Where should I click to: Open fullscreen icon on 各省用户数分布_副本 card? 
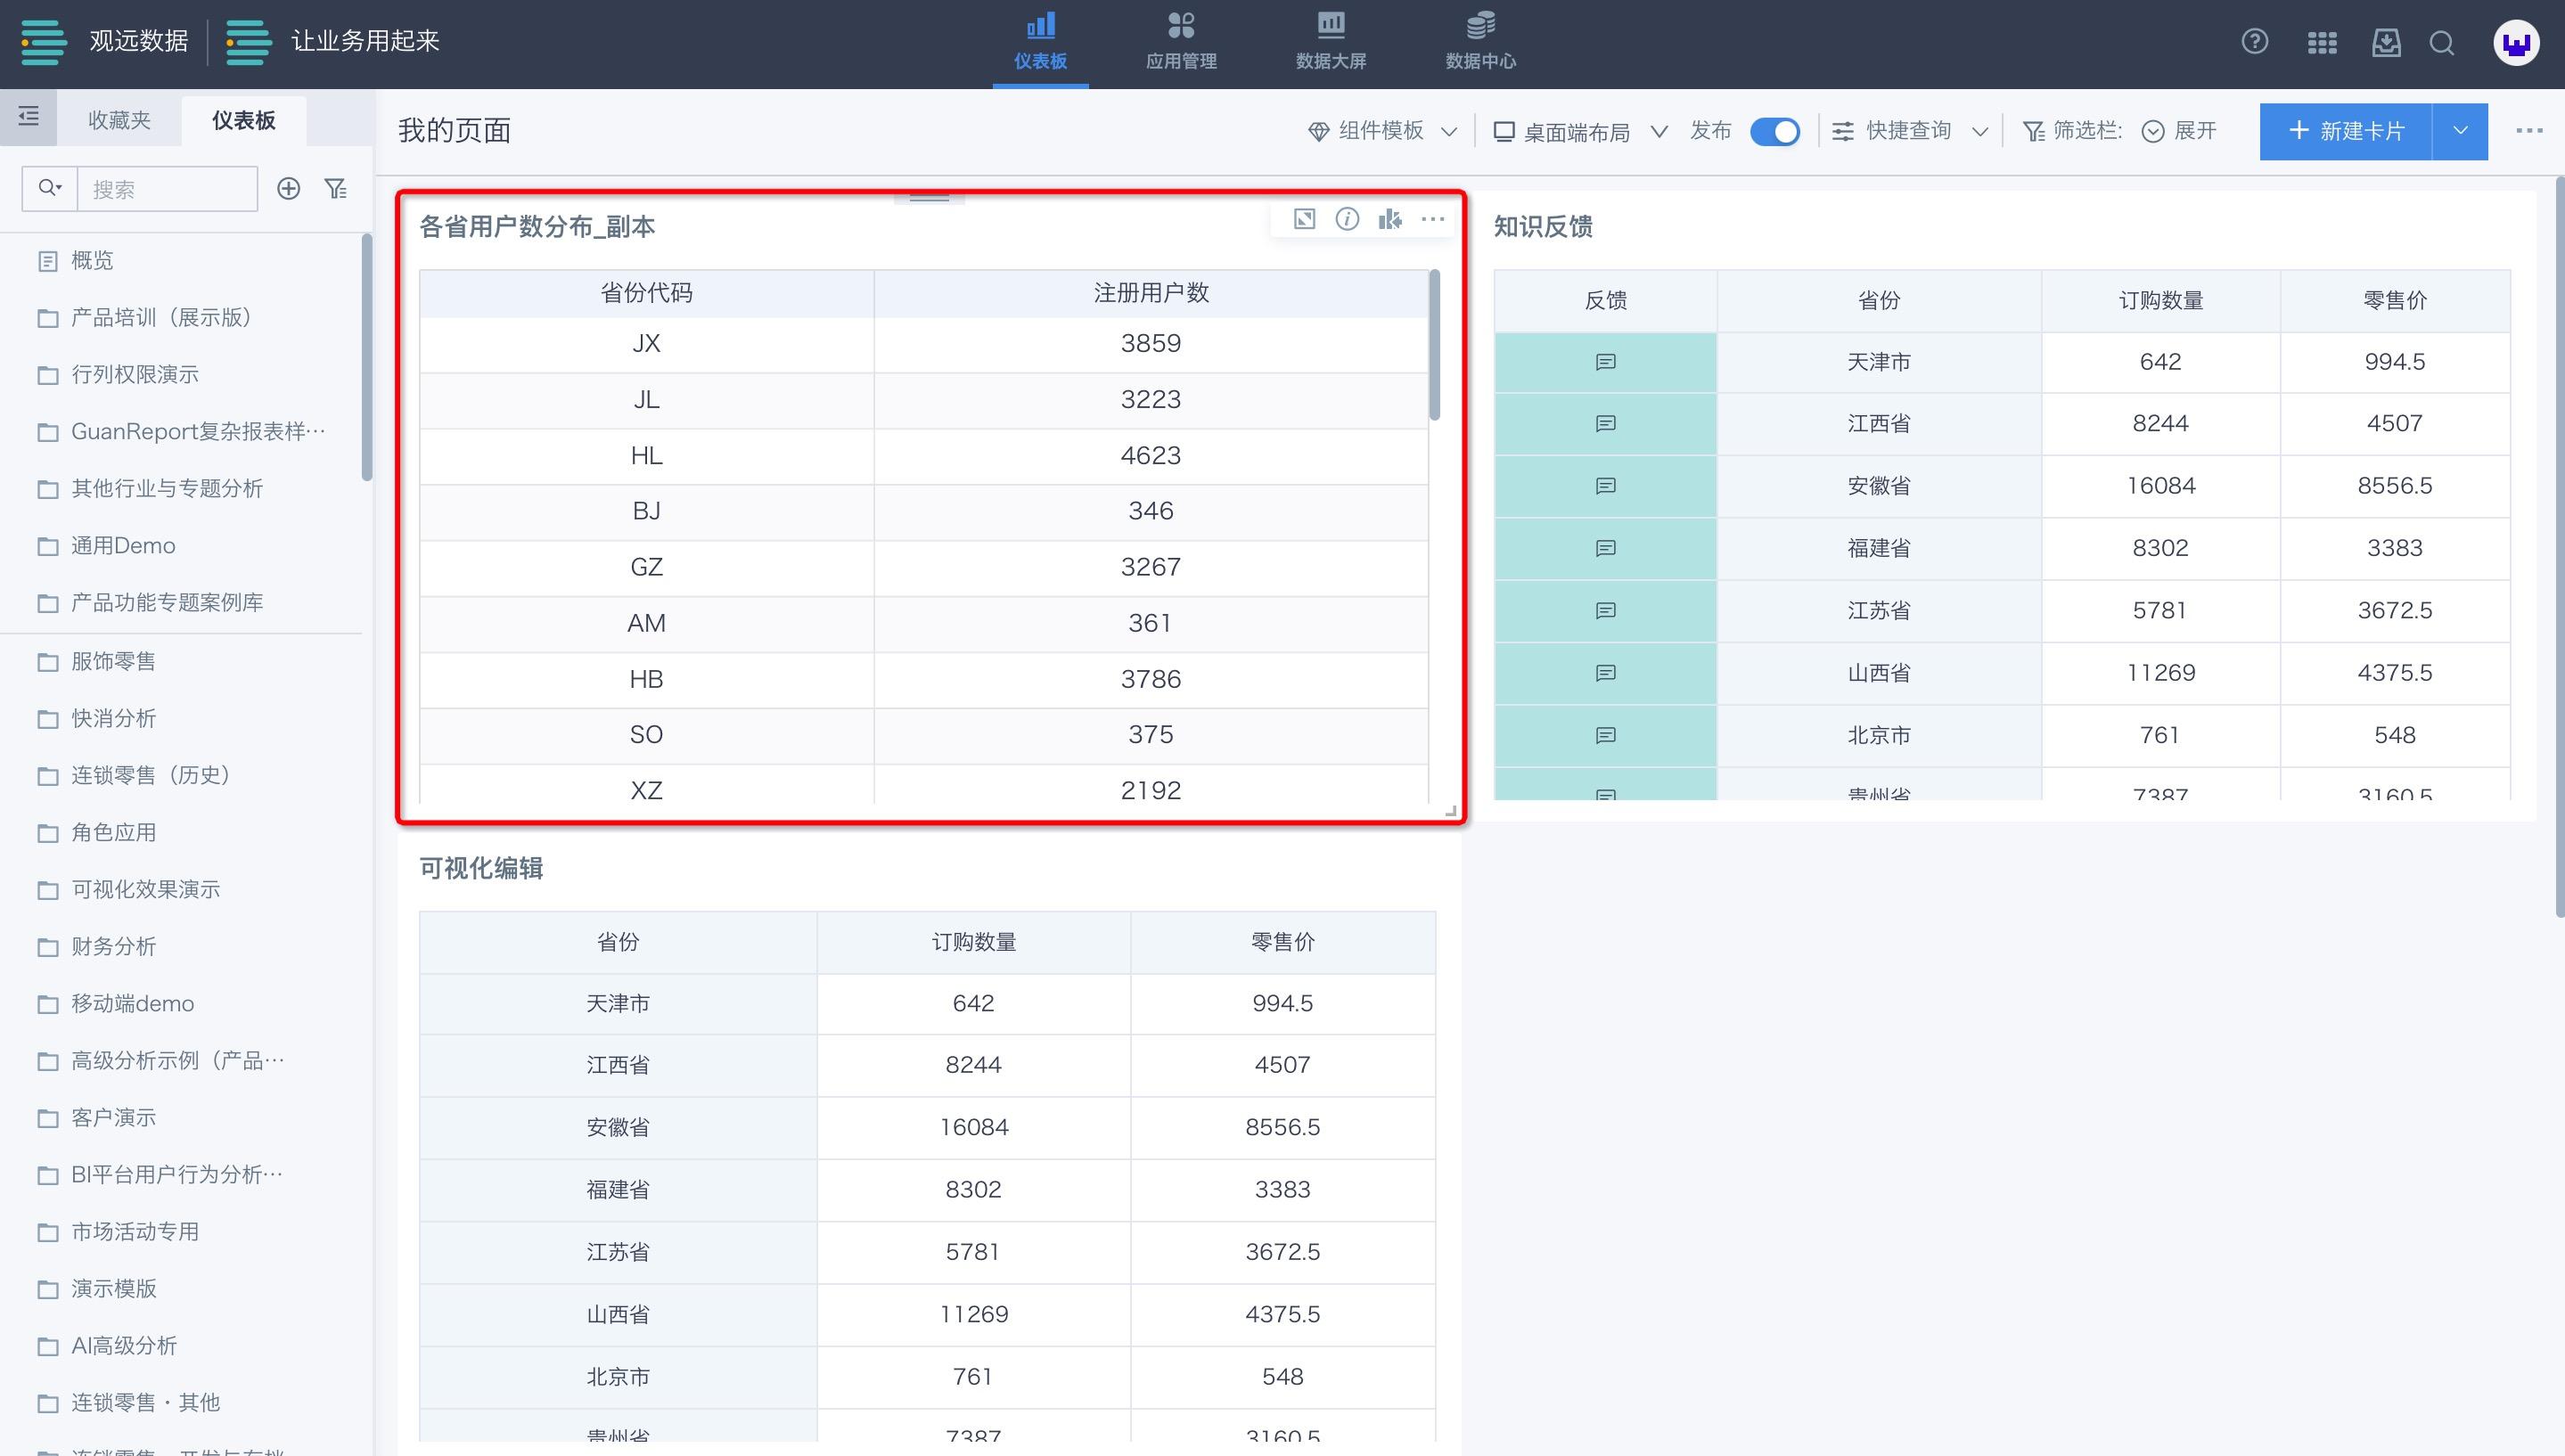click(1304, 219)
